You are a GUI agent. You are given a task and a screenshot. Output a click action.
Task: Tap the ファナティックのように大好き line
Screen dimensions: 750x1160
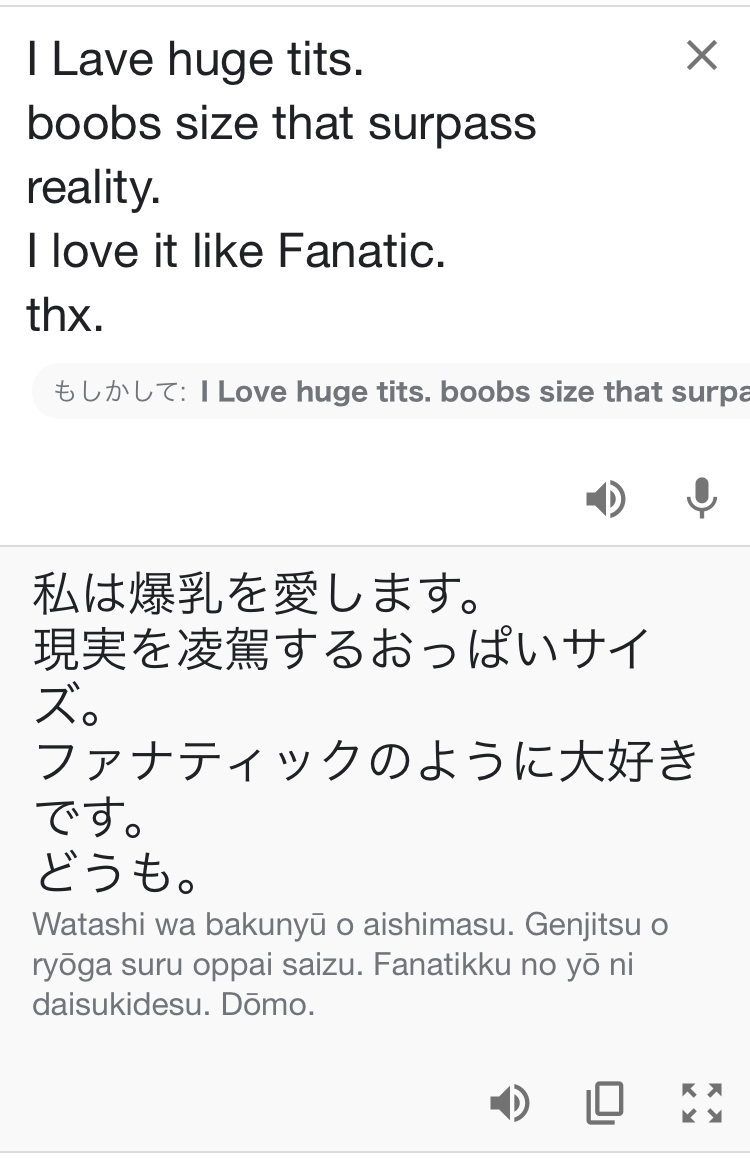tap(366, 762)
